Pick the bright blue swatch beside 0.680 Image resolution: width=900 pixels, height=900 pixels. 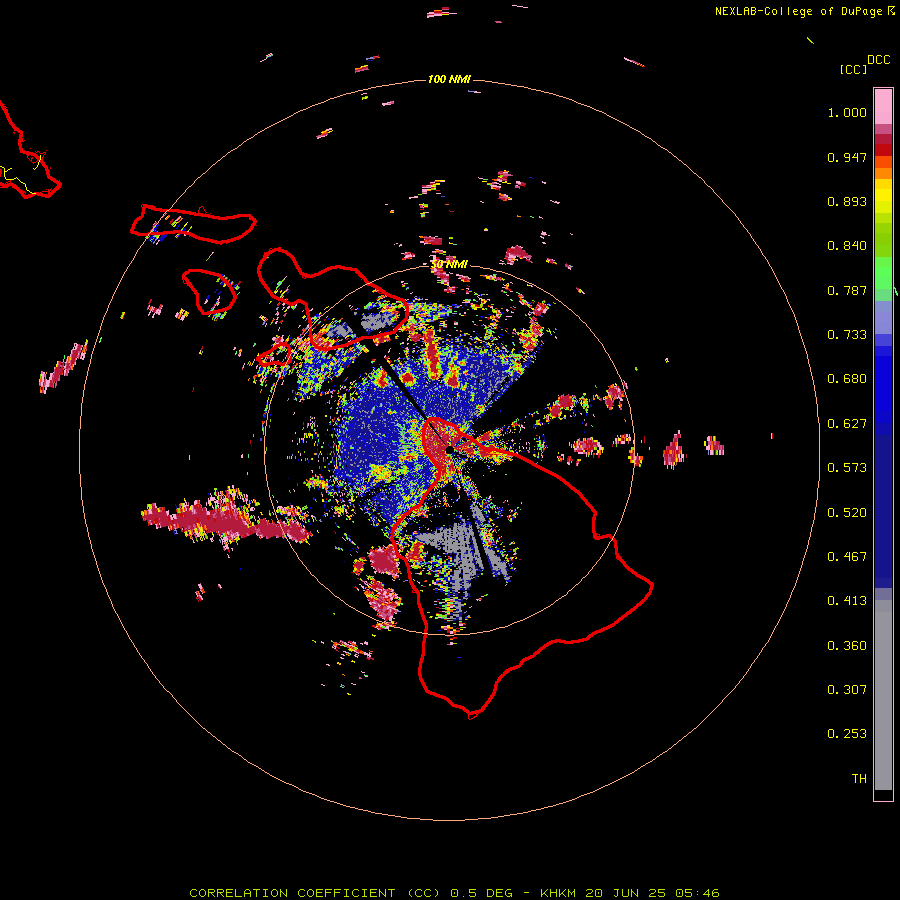[x=883, y=385]
